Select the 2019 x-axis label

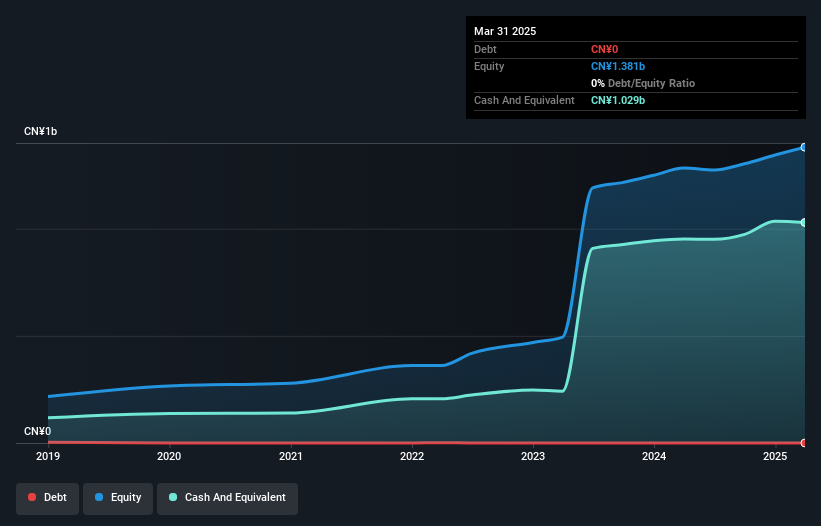(48, 457)
